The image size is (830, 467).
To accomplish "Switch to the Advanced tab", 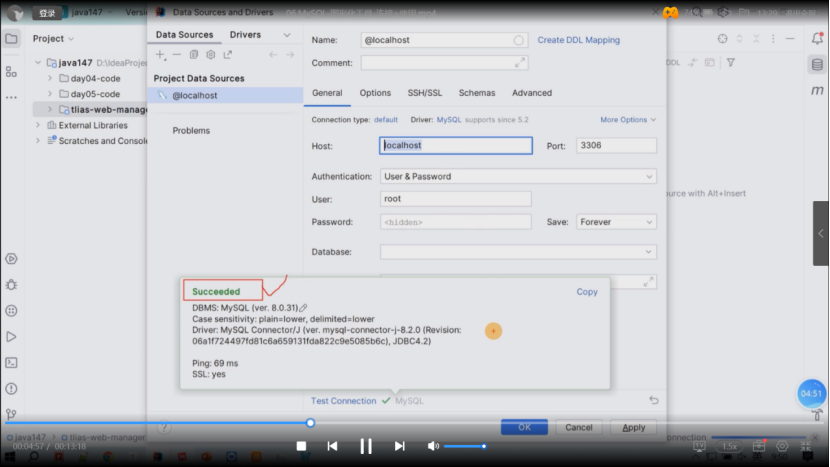I will click(532, 93).
